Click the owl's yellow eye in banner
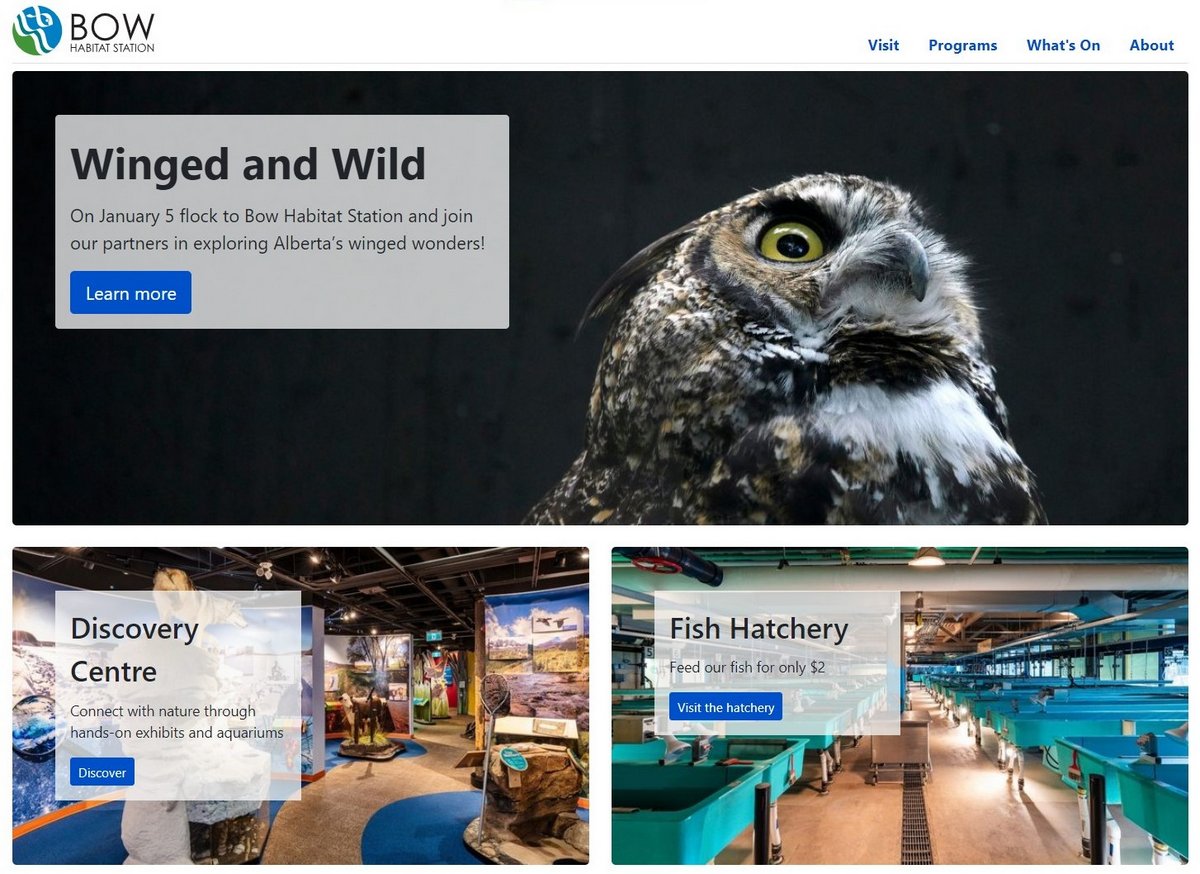 [791, 241]
